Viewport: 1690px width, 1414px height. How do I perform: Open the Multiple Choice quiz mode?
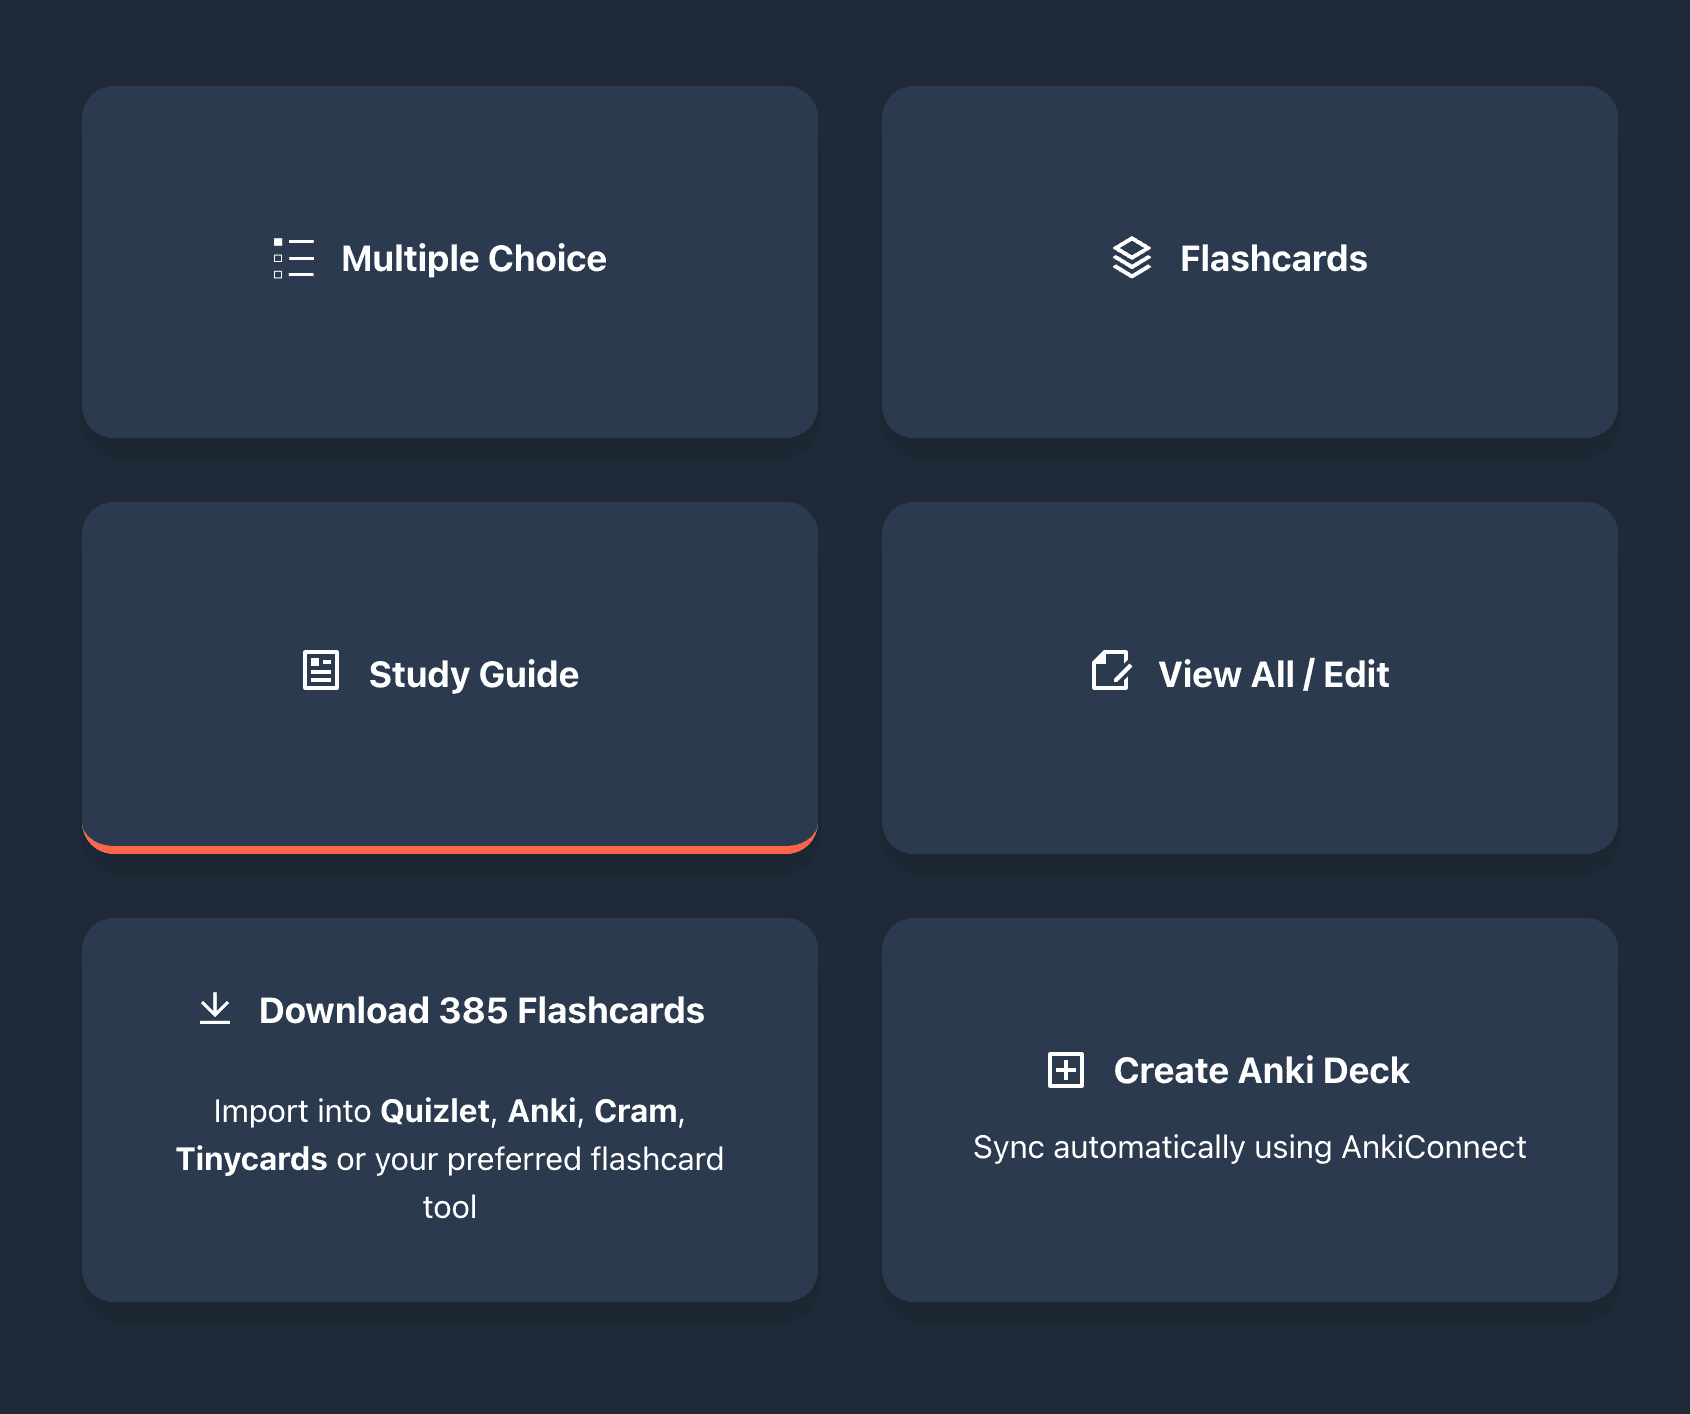pyautogui.click(x=450, y=262)
